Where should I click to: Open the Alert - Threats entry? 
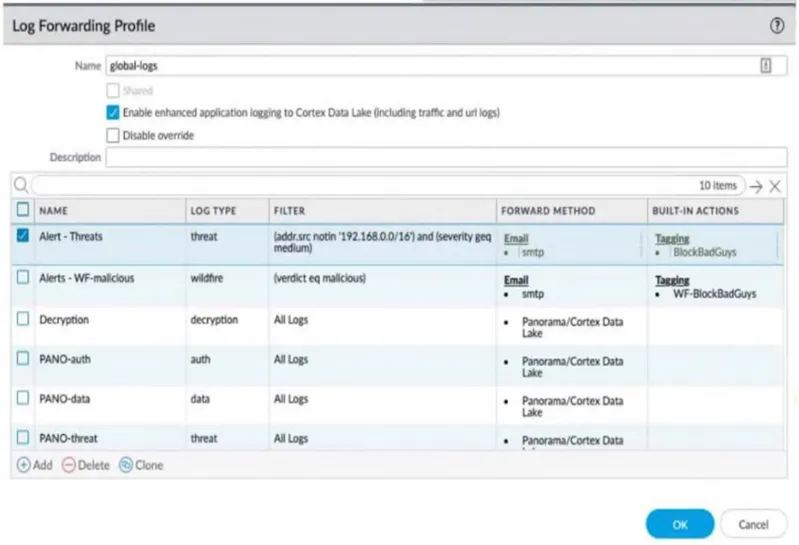point(71,236)
